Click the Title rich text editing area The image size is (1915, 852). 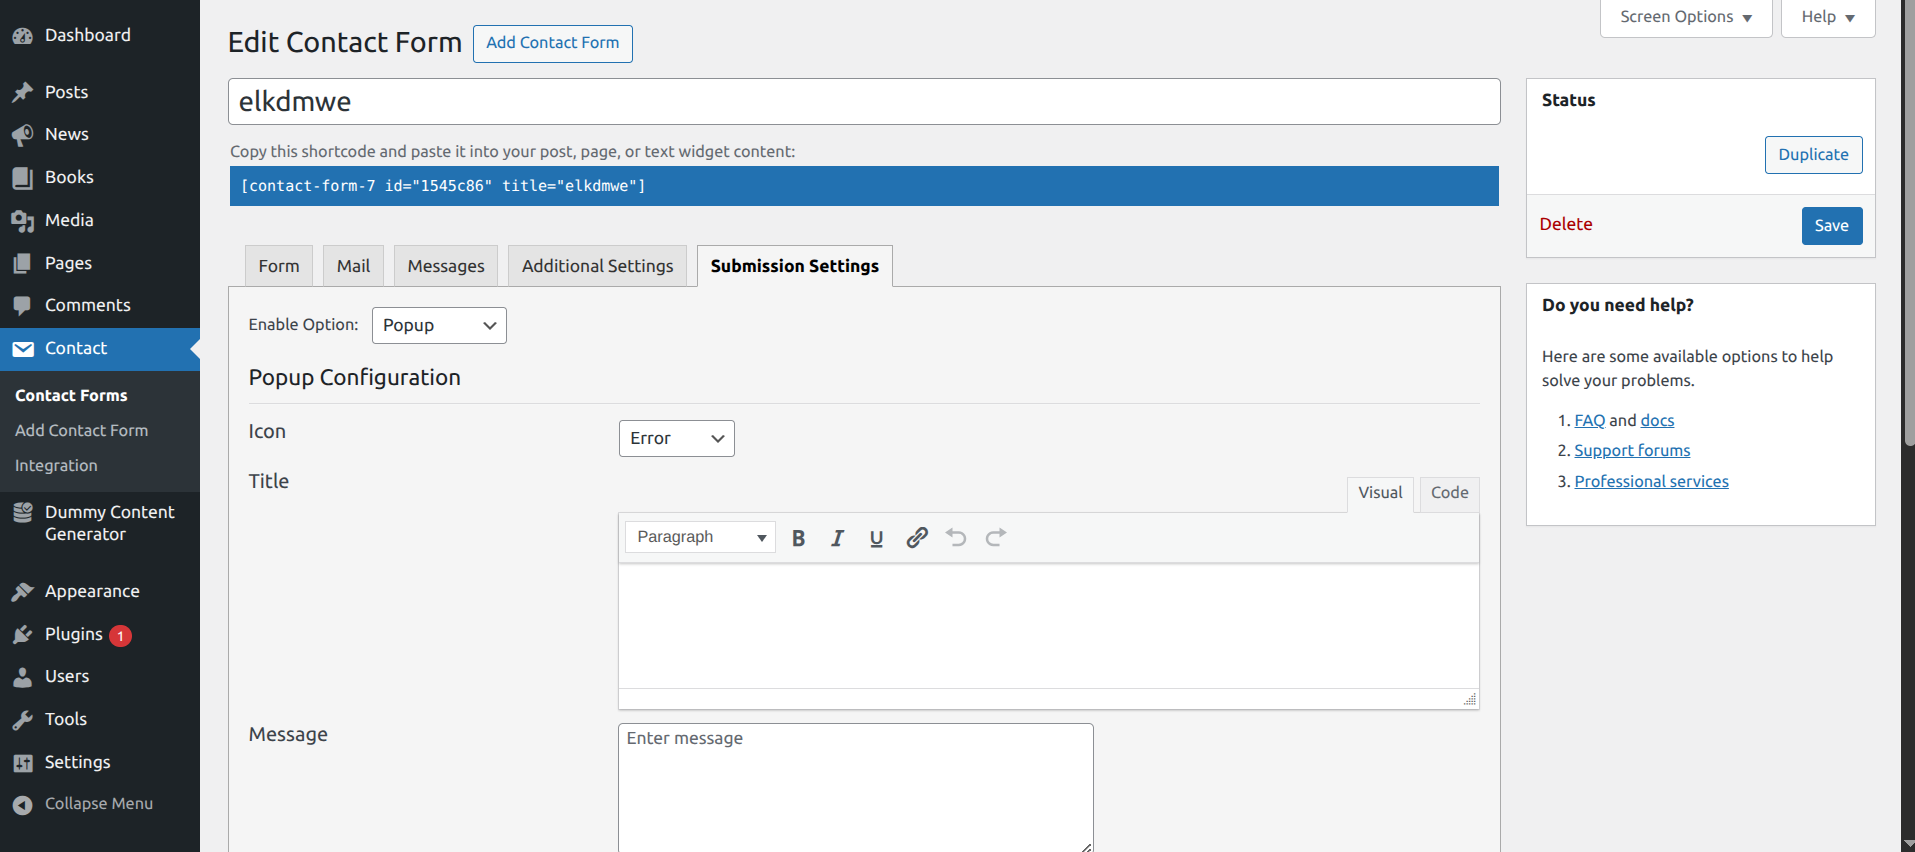tap(1048, 626)
